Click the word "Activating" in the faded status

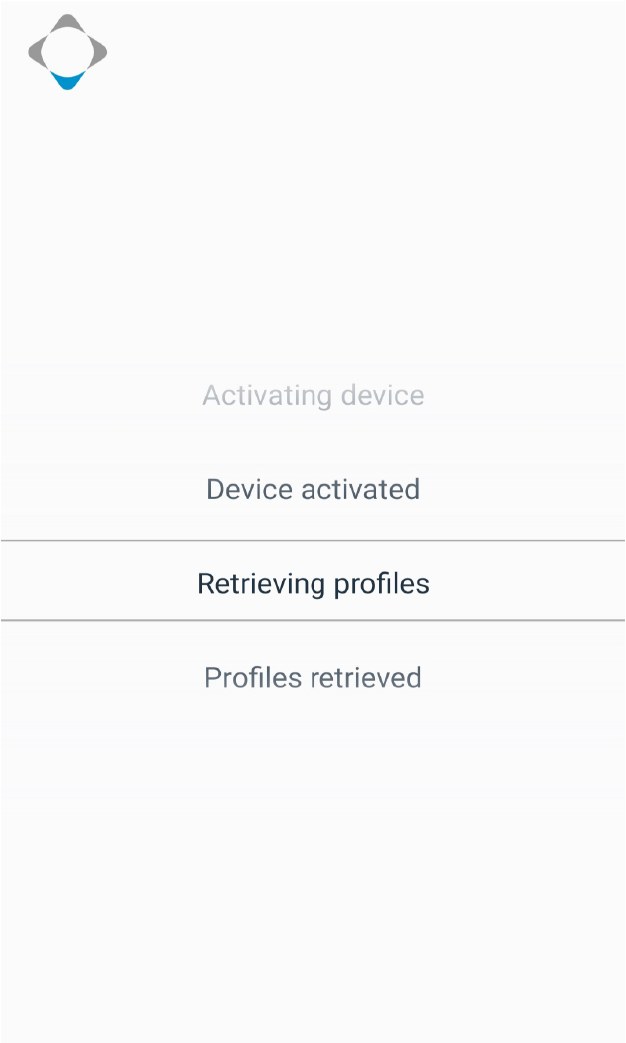[x=267, y=396]
